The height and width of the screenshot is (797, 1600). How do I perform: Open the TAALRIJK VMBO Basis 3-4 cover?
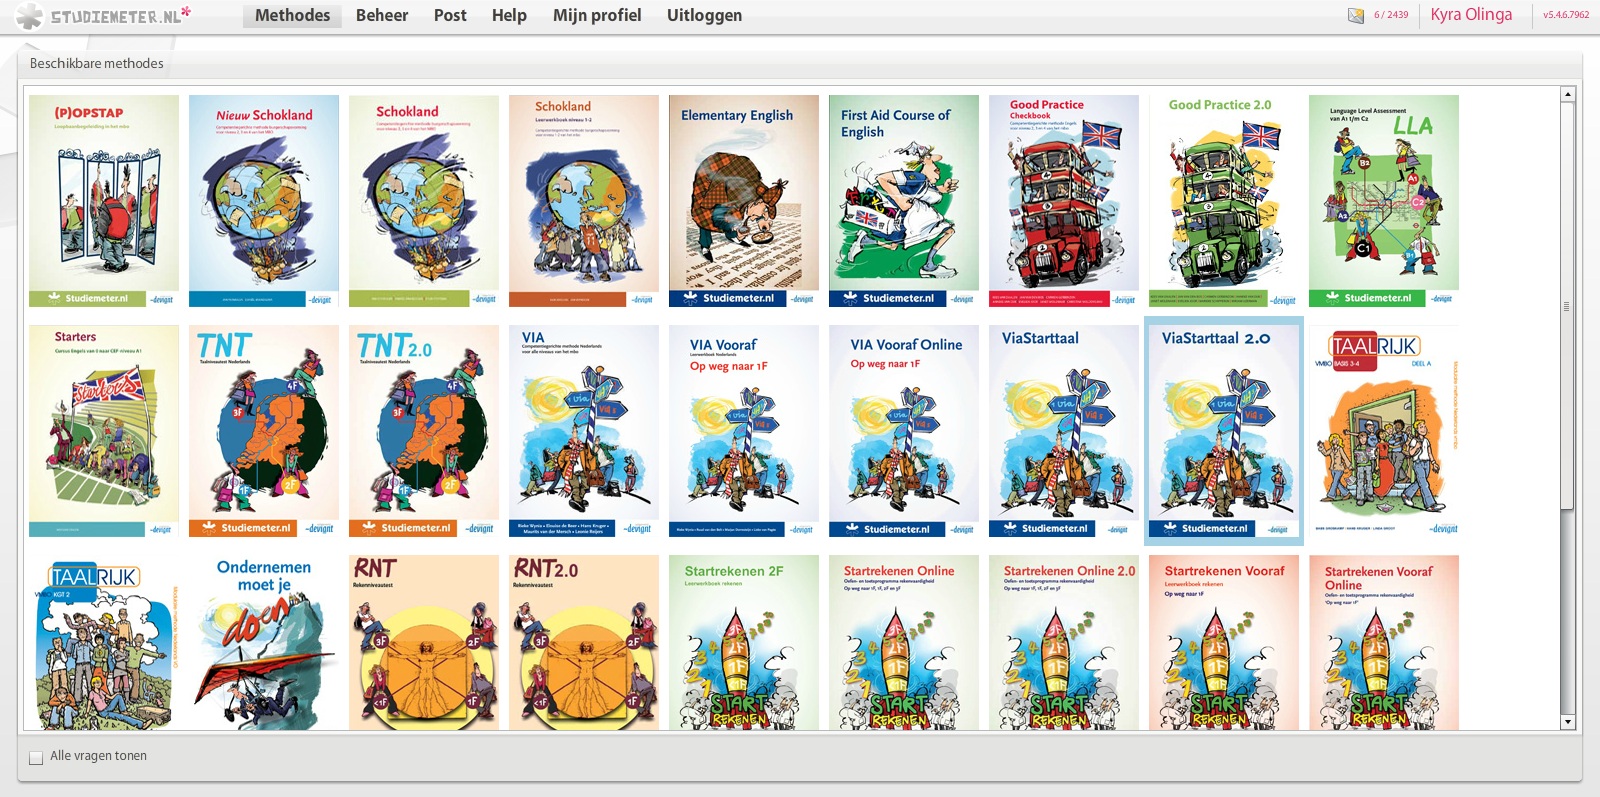(1384, 431)
